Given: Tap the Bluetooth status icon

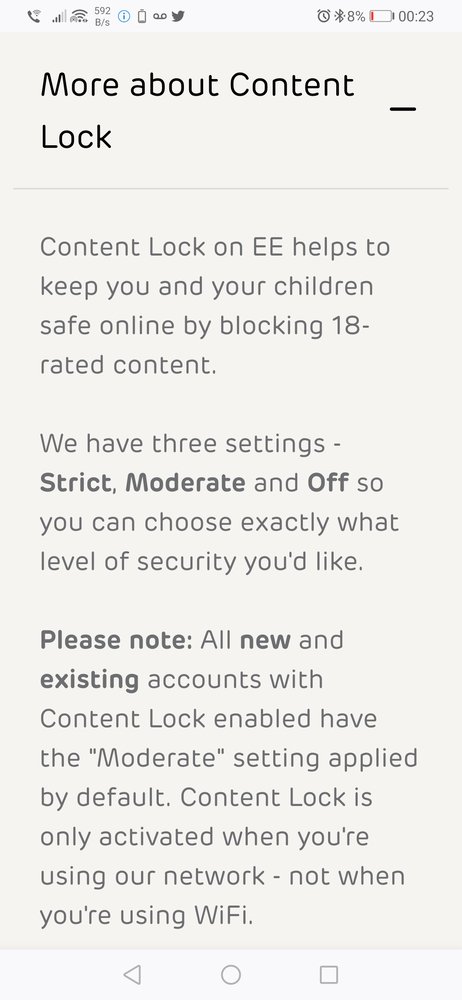Looking at the screenshot, I should [340, 16].
